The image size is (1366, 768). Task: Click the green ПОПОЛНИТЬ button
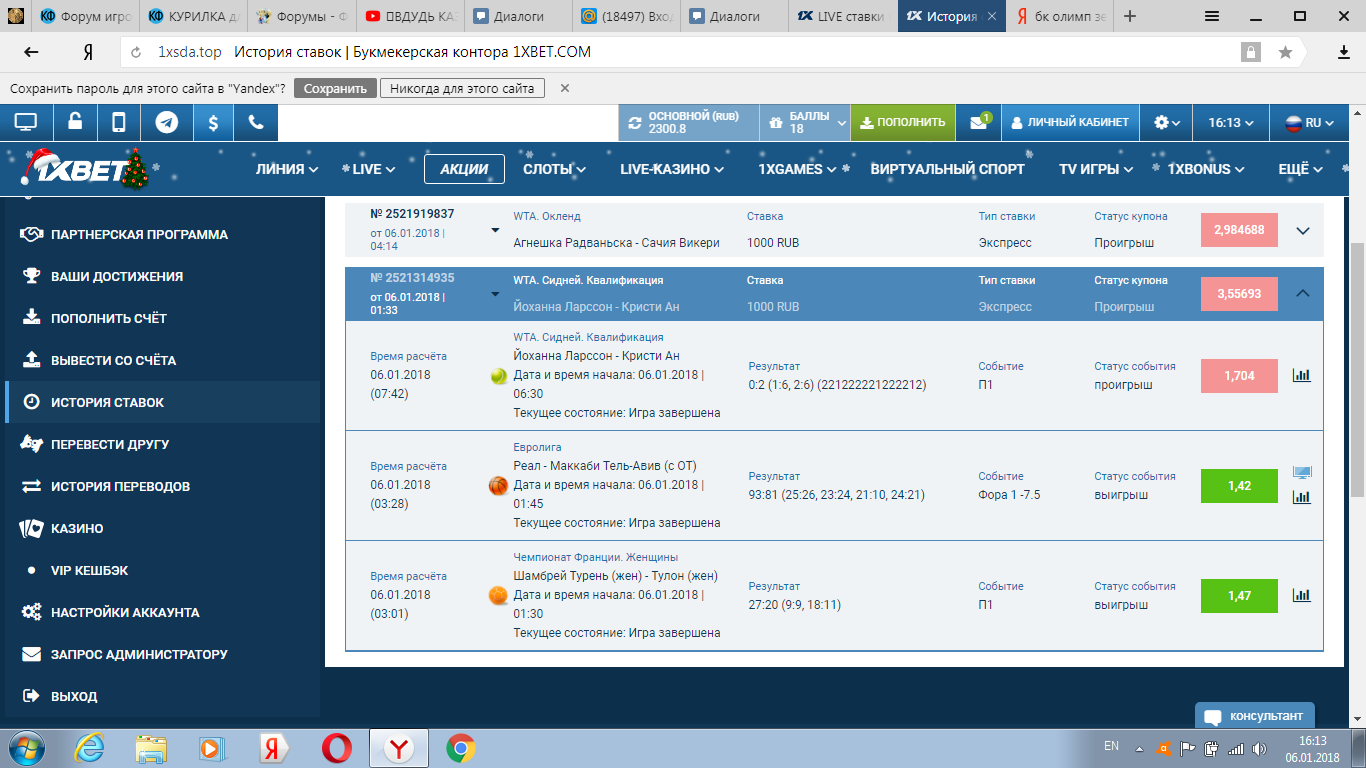coord(903,123)
